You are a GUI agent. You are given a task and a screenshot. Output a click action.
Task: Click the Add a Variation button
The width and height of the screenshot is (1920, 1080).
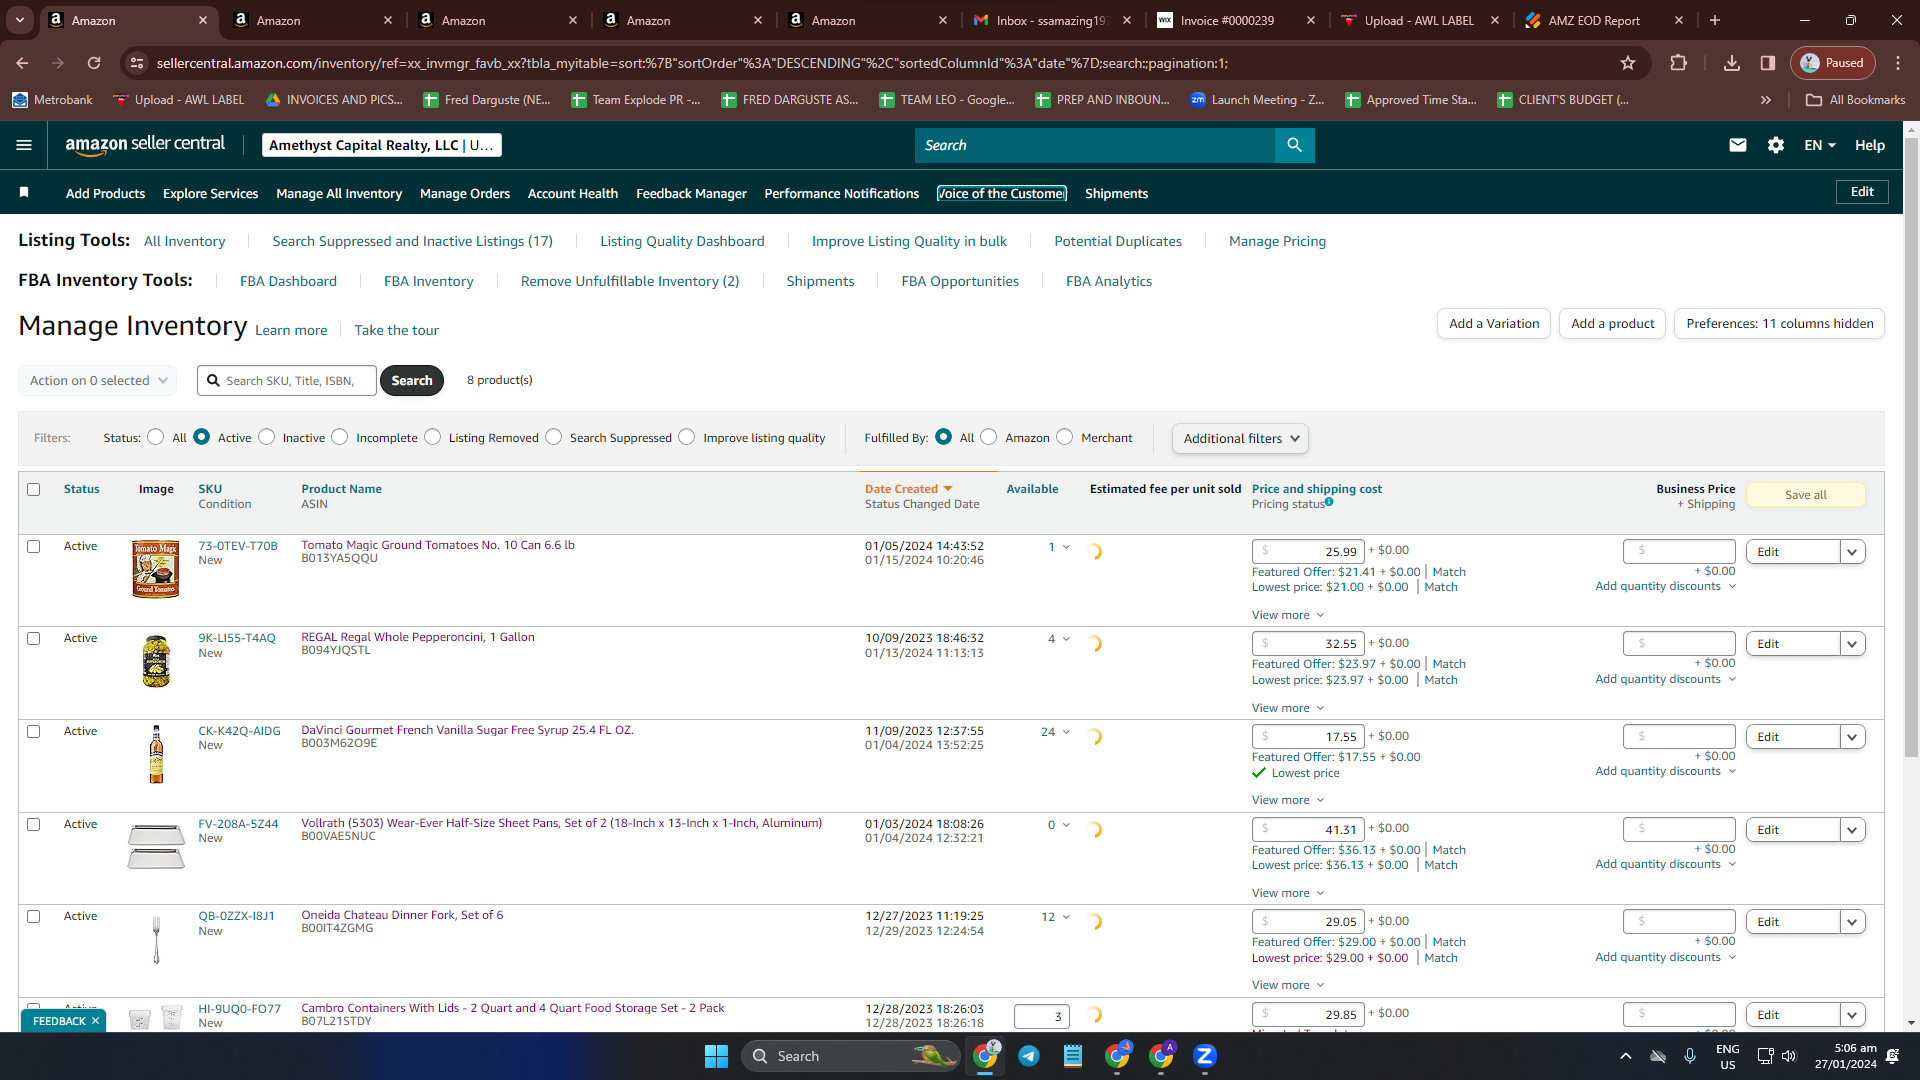1494,324
